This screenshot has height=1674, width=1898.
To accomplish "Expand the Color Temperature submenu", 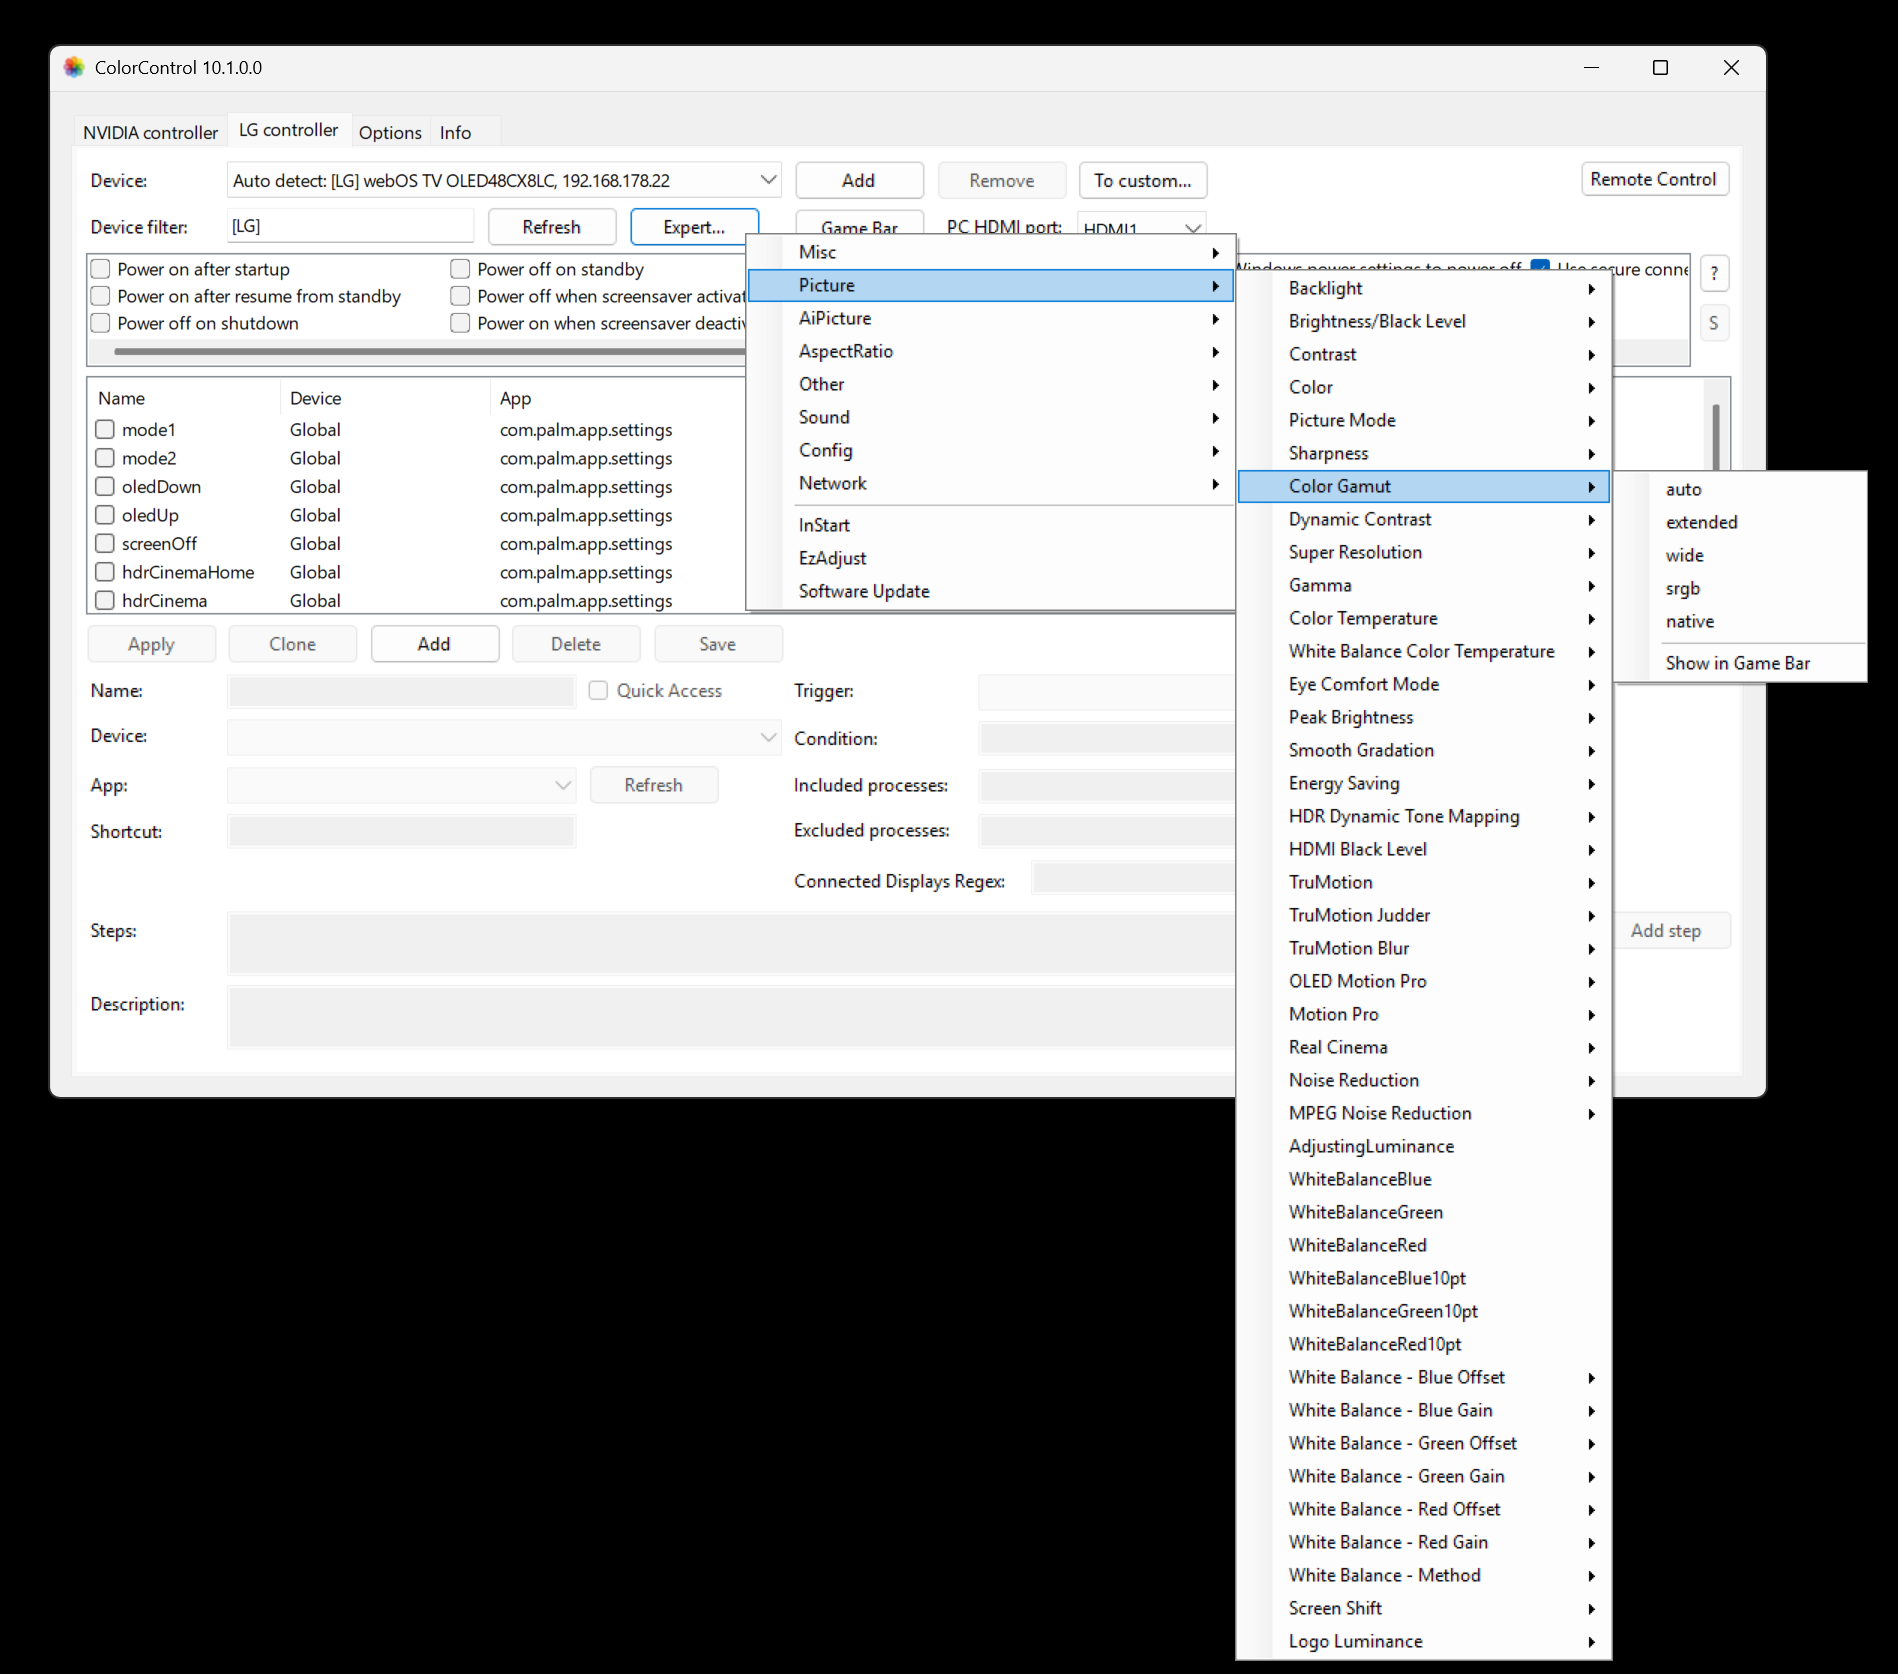I will (1424, 618).
